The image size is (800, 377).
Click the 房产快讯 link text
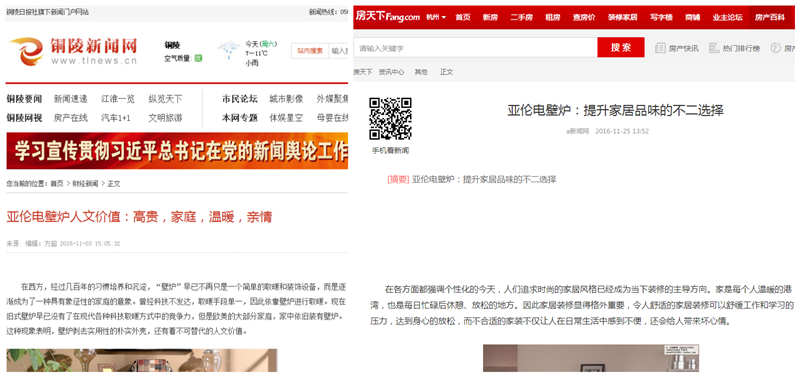tap(683, 48)
